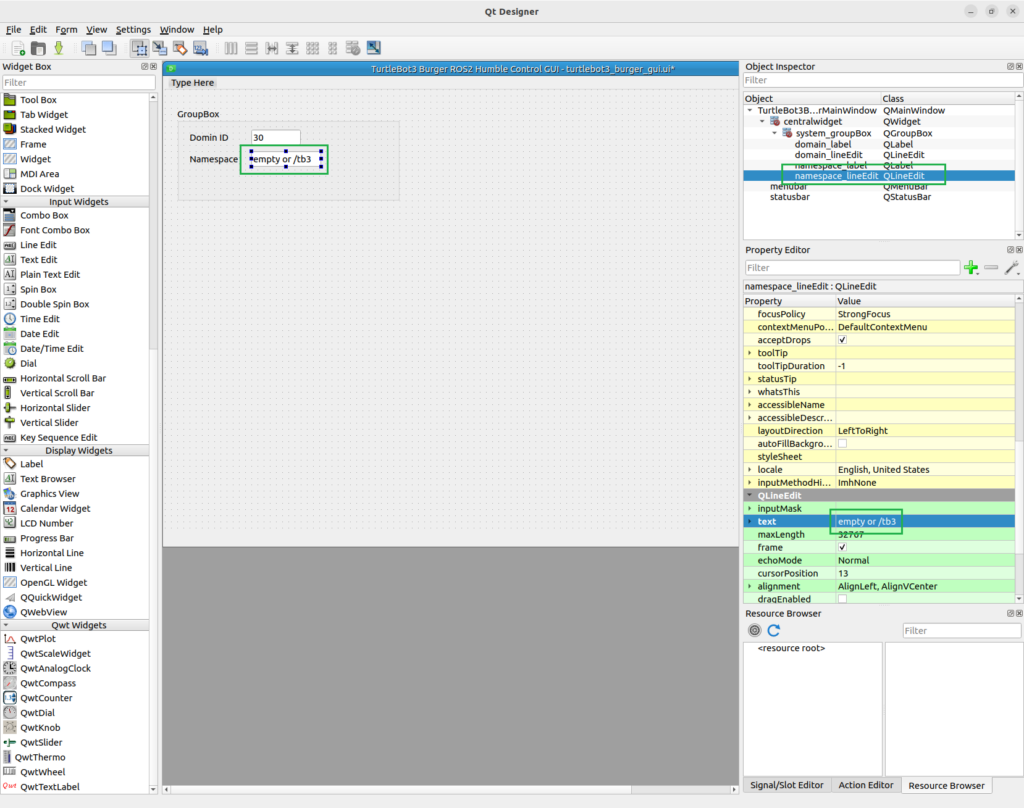Viewport: 1024px width, 808px height.
Task: Click the Namespace line edit on the form
Action: tap(286, 159)
